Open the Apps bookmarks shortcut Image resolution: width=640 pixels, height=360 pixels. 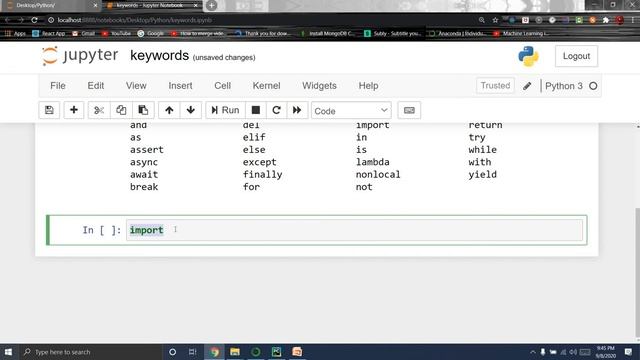(15, 33)
